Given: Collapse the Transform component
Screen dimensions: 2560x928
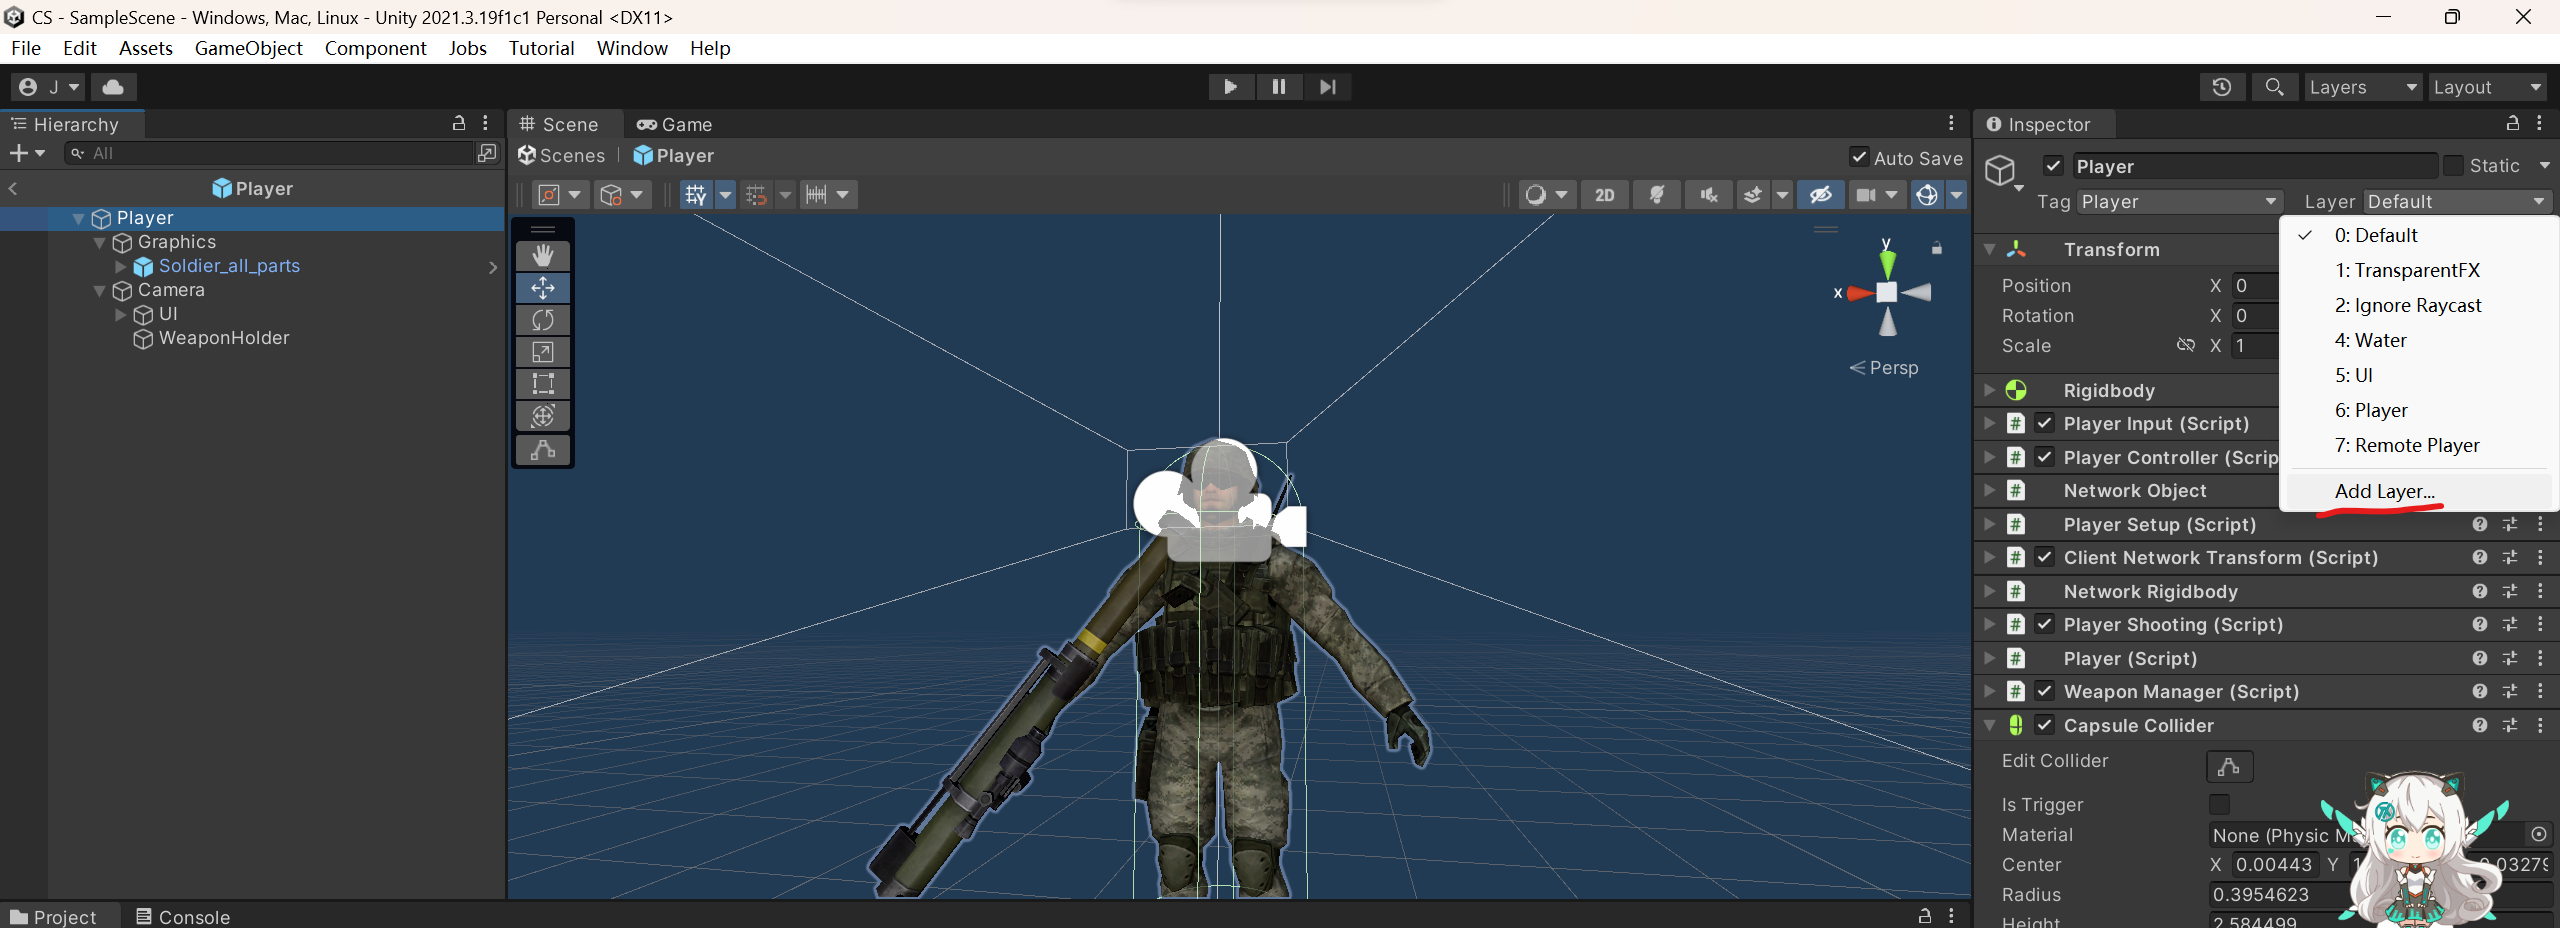Looking at the screenshot, I should [x=1990, y=249].
